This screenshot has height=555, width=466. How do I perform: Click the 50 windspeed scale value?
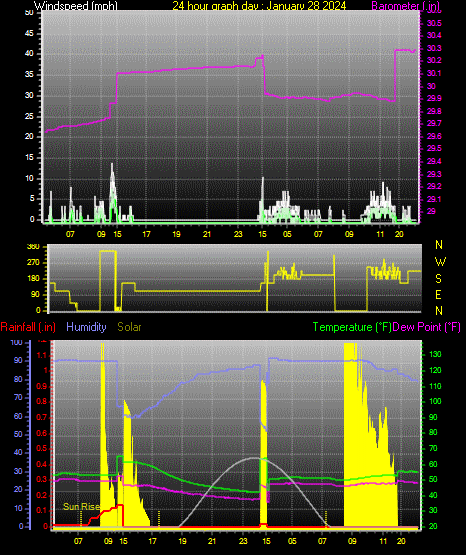(x=29, y=13)
